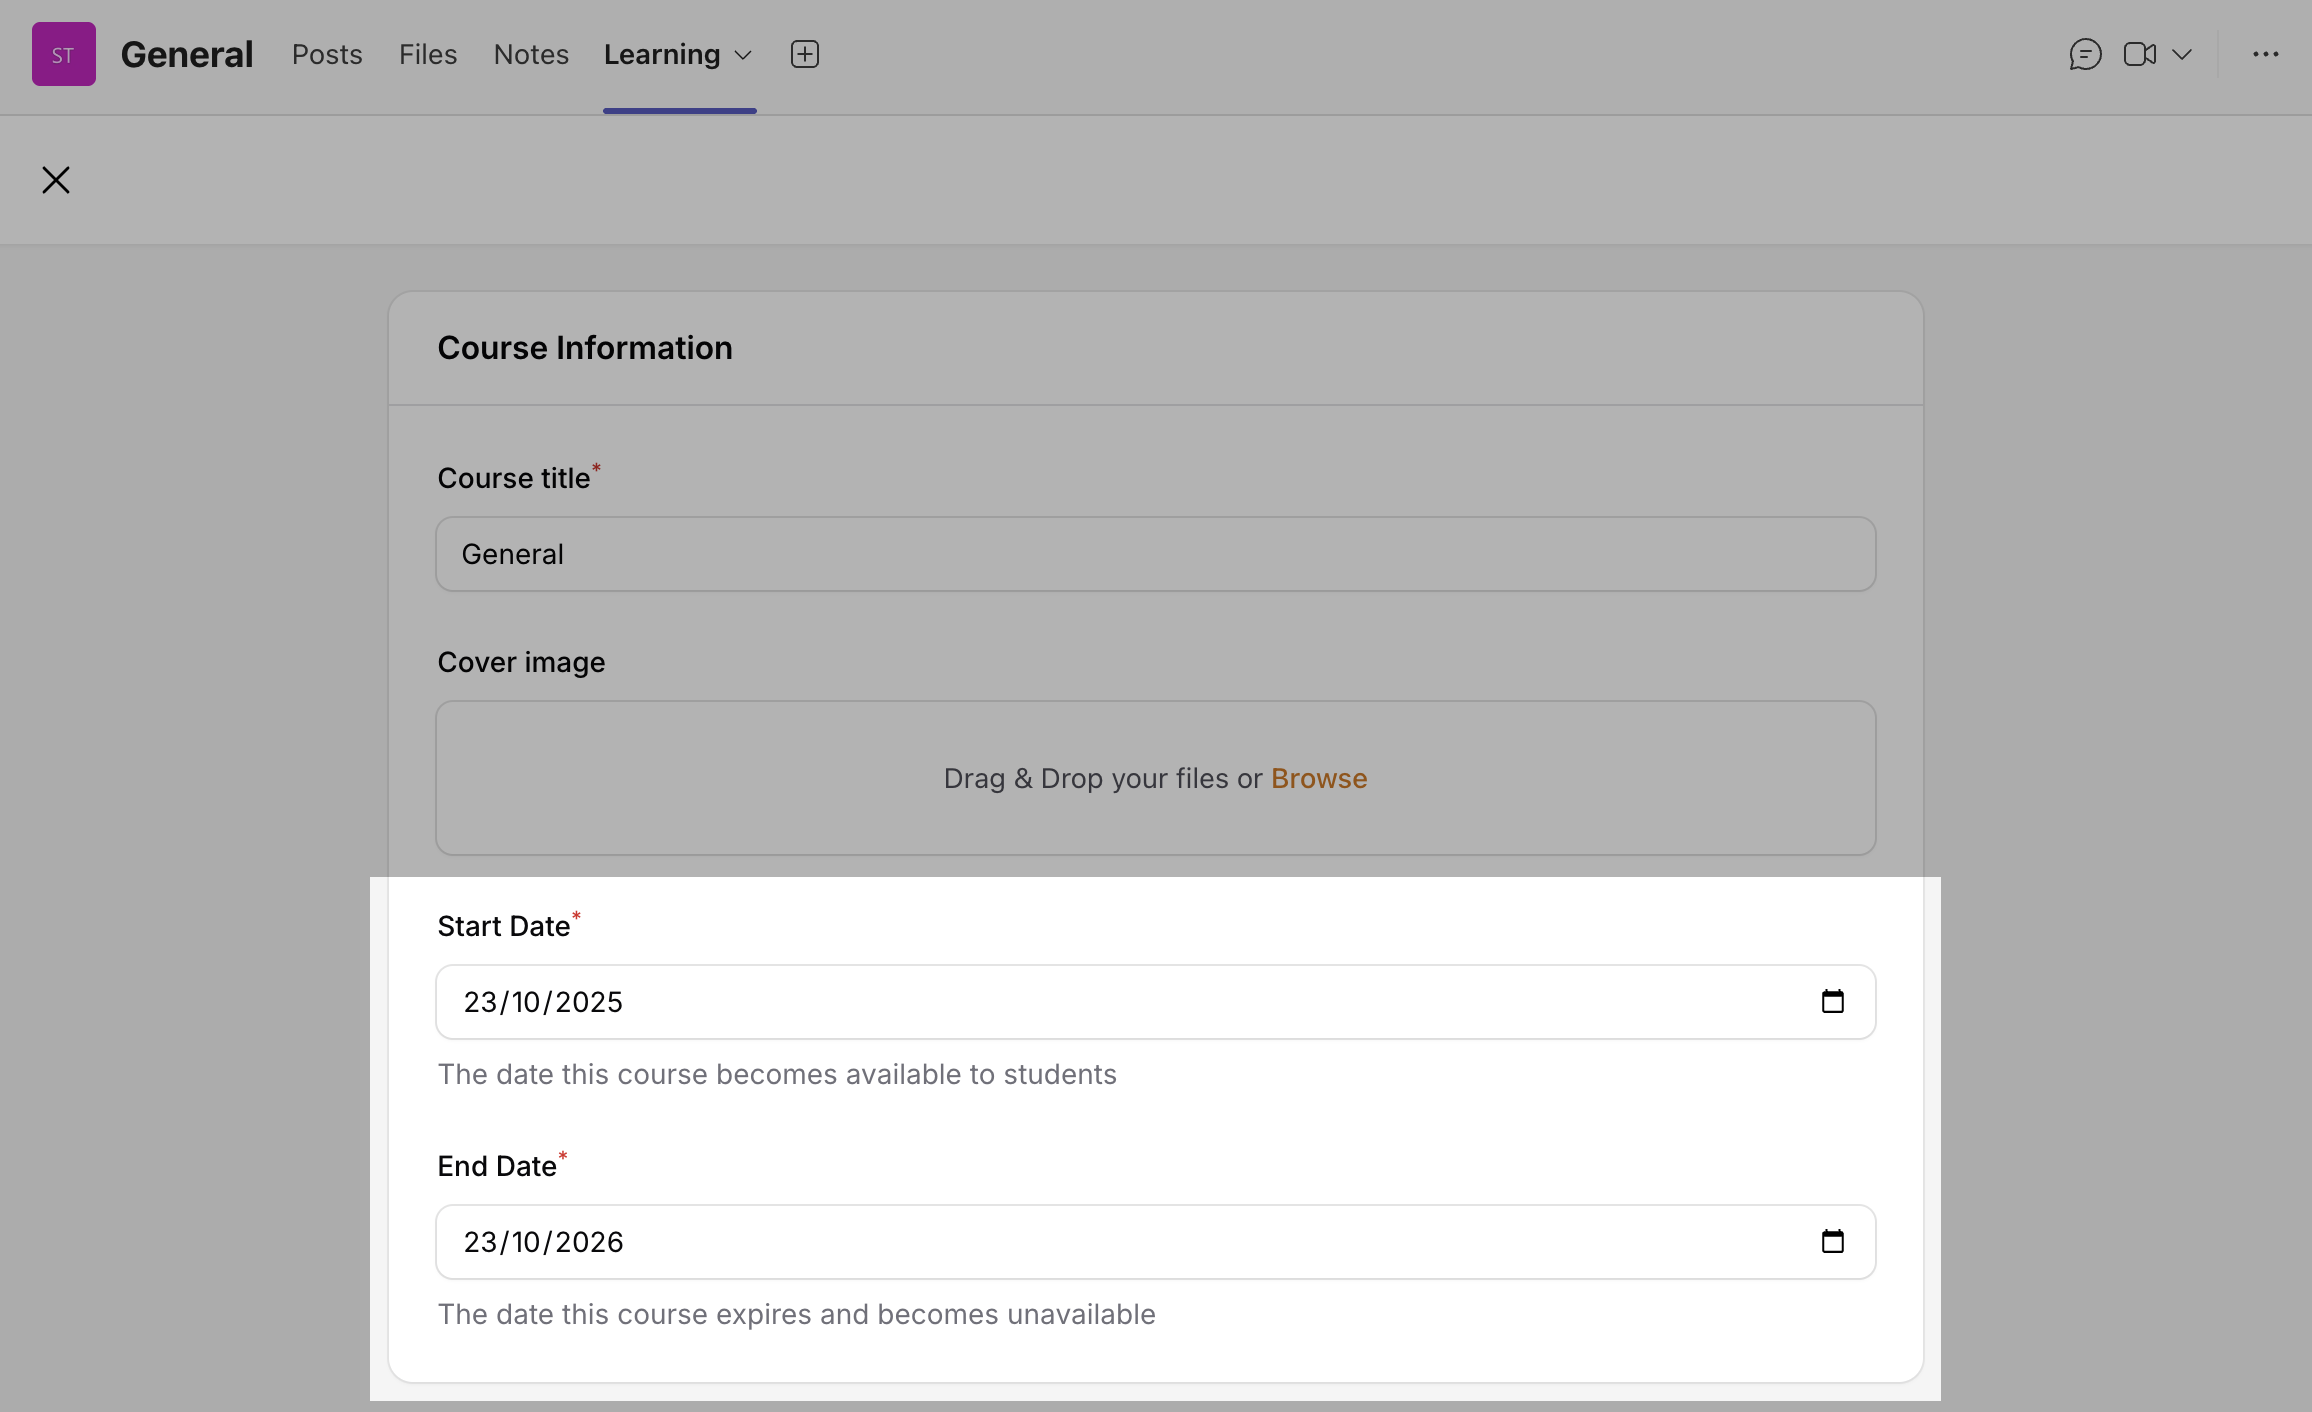The image size is (2312, 1412).
Task: Click the Browse link for cover image
Action: 1318,778
